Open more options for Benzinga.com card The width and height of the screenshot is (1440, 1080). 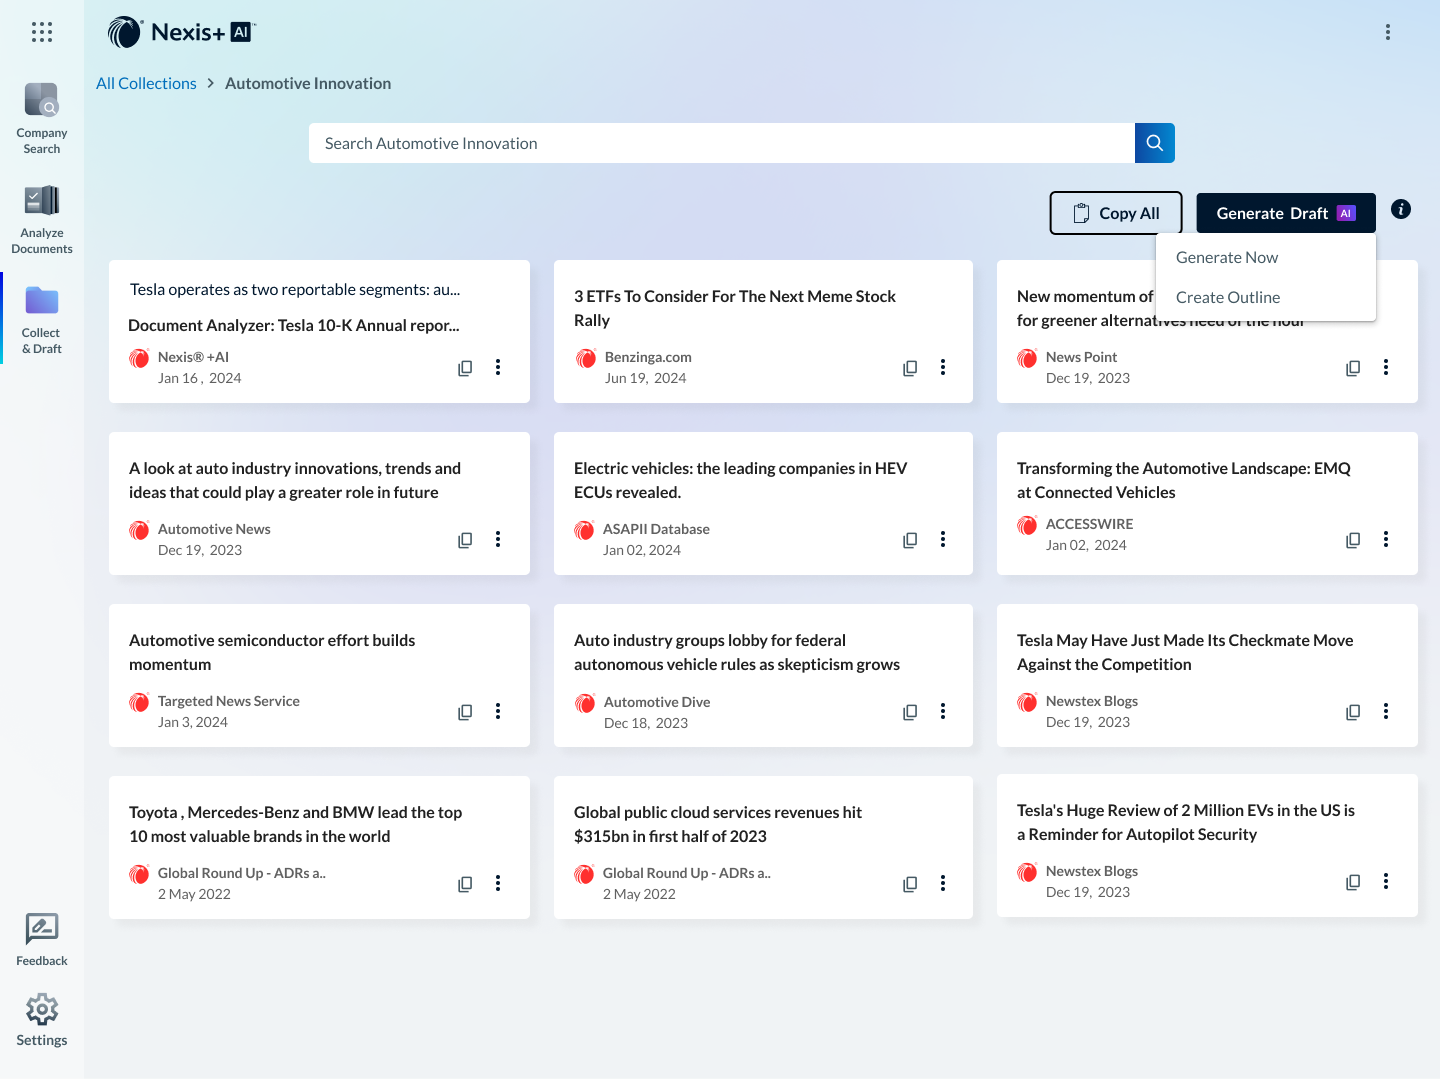point(943,367)
